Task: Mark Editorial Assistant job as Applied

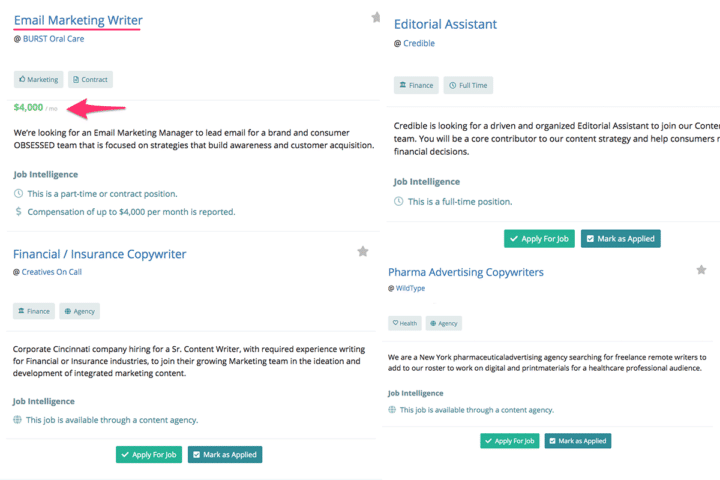Action: tap(621, 239)
